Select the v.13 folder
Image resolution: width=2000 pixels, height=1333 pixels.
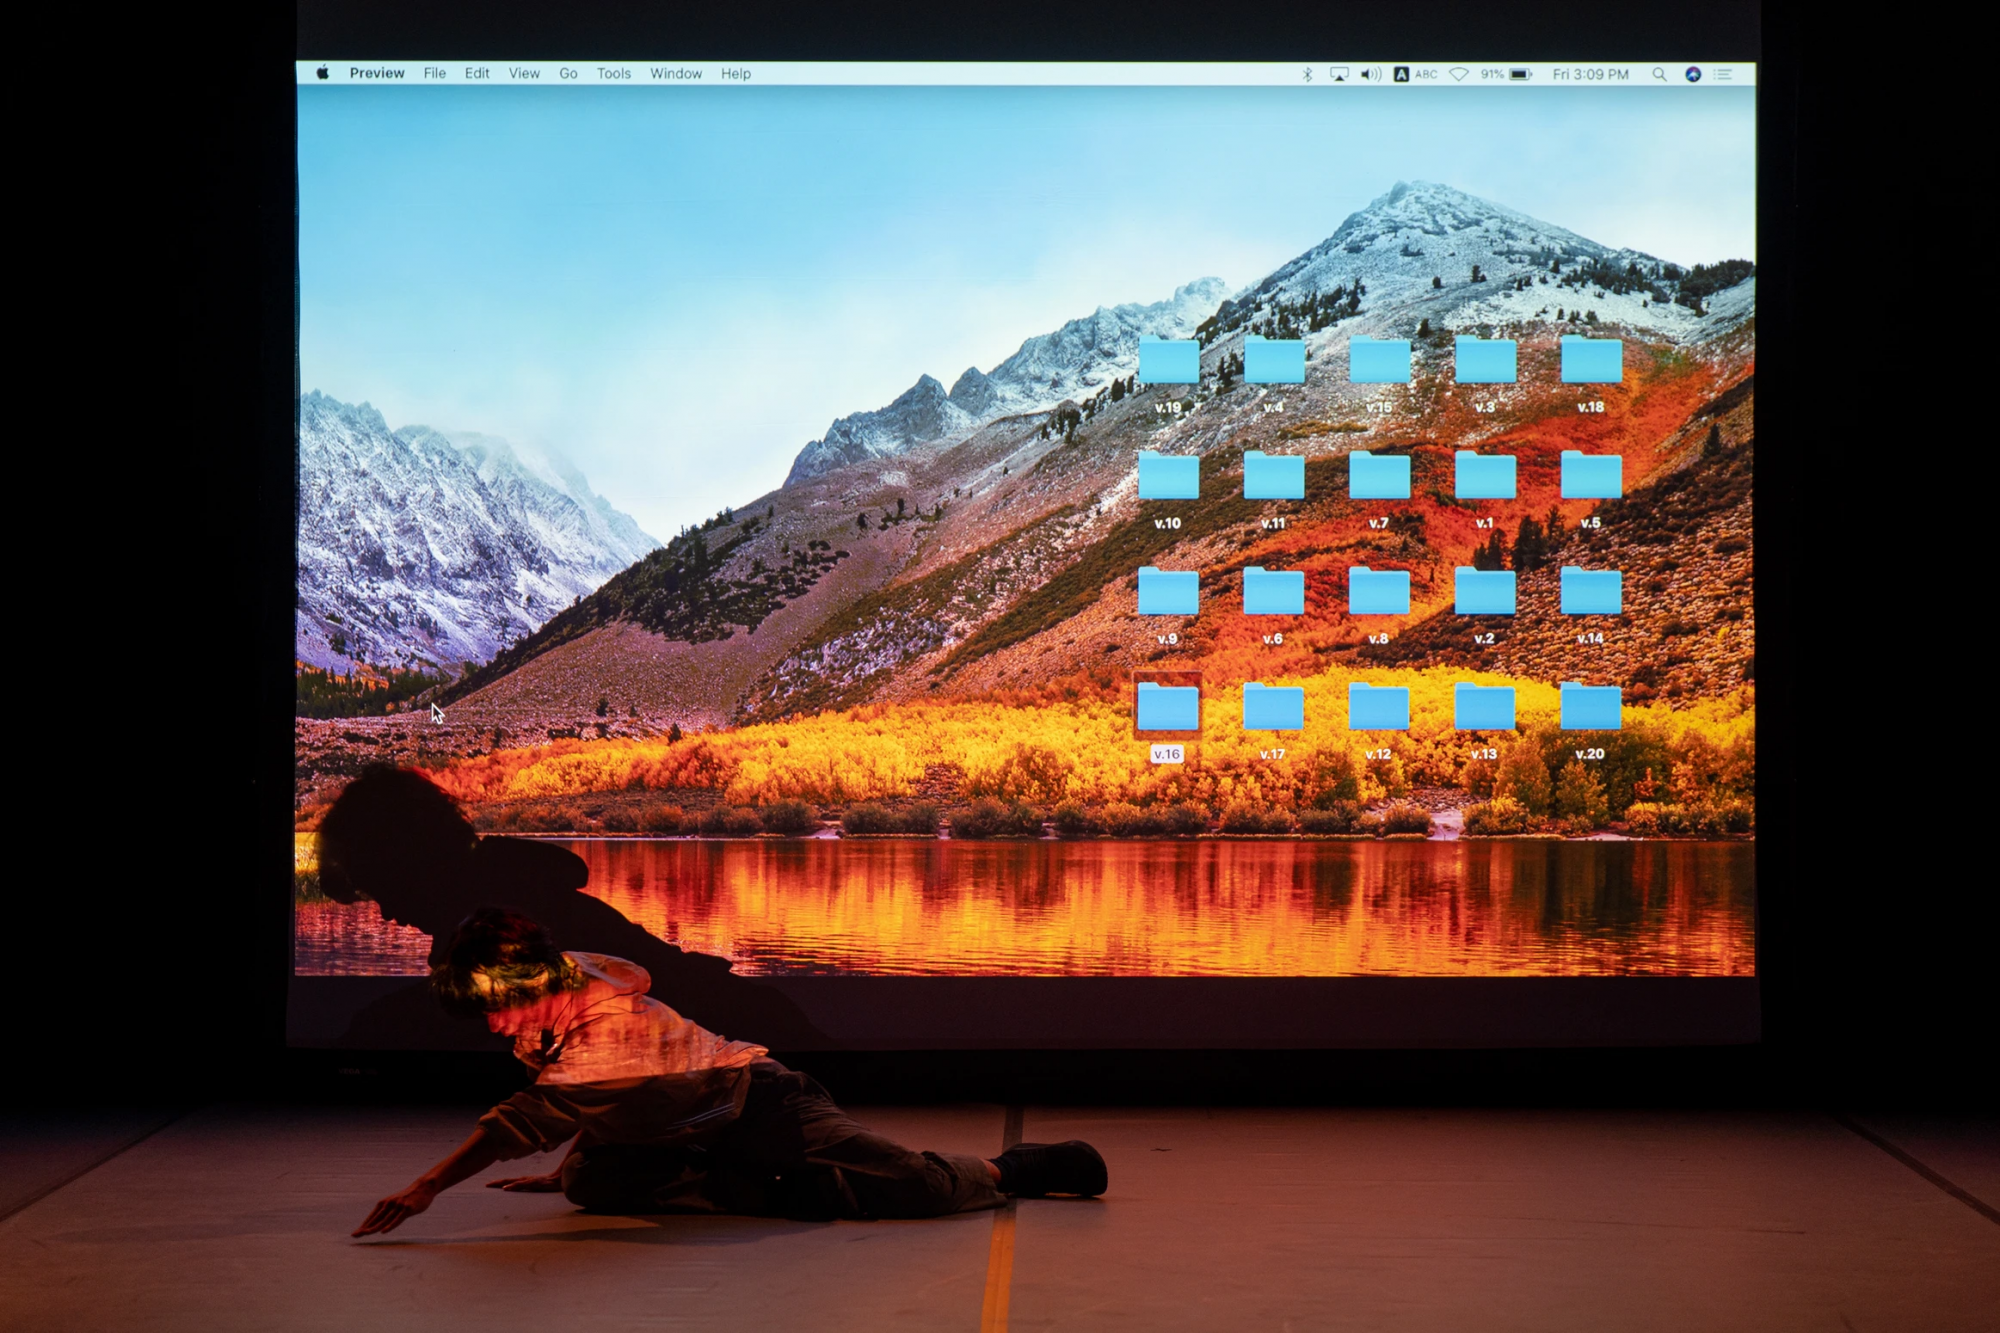1485,707
